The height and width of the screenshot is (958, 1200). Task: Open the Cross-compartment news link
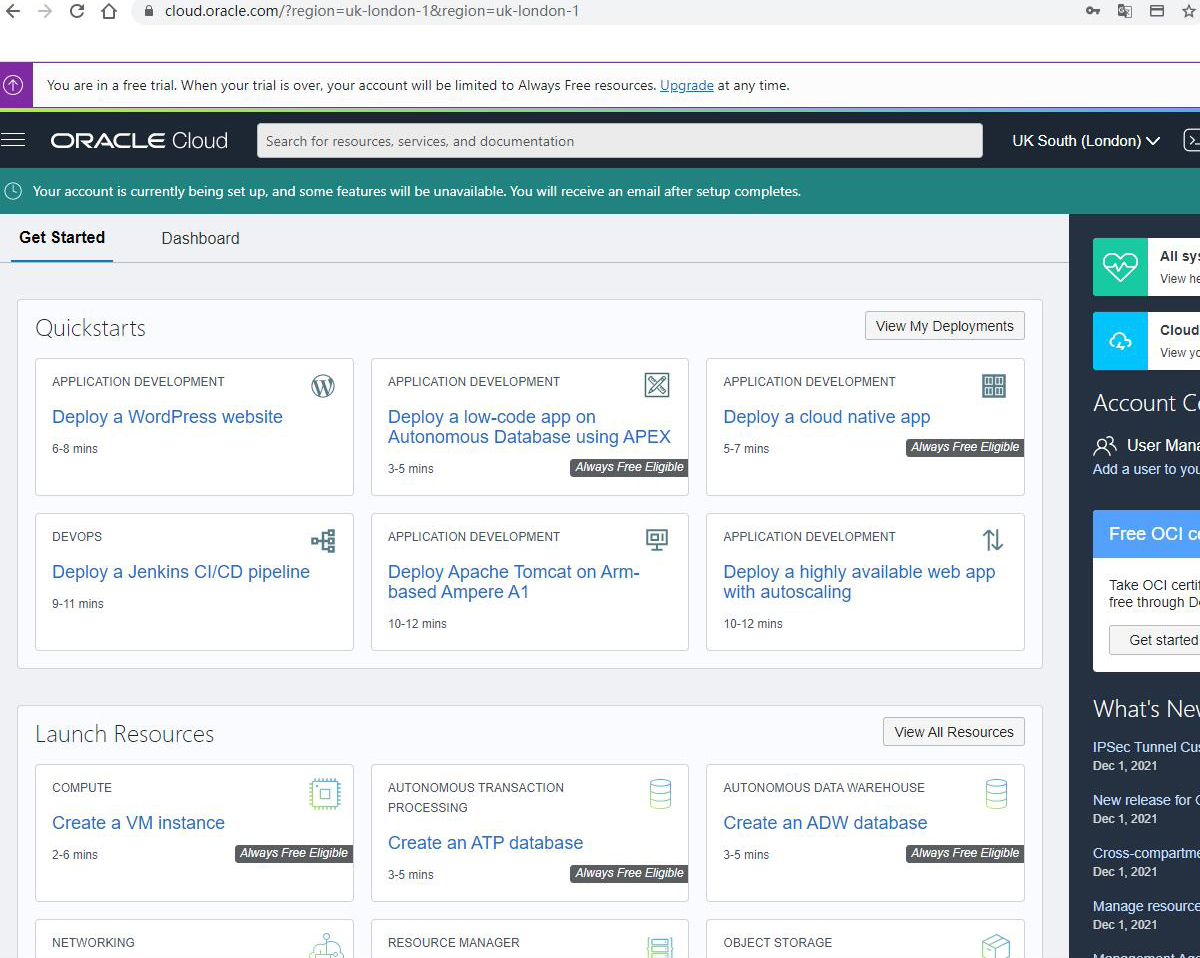point(1146,853)
